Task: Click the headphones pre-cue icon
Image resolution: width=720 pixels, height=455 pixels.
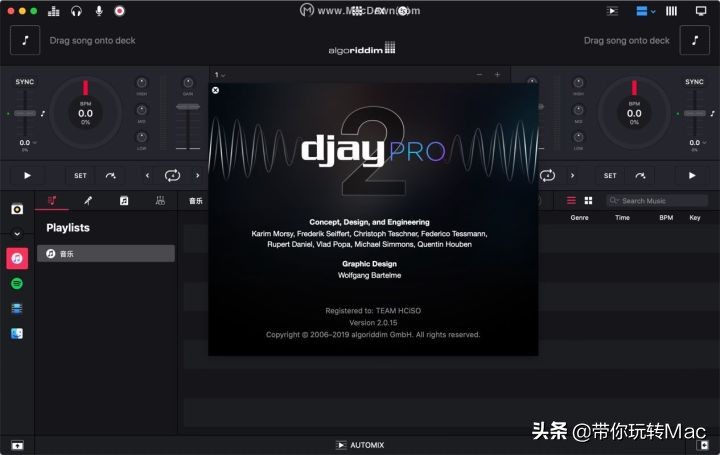Action: tap(76, 11)
